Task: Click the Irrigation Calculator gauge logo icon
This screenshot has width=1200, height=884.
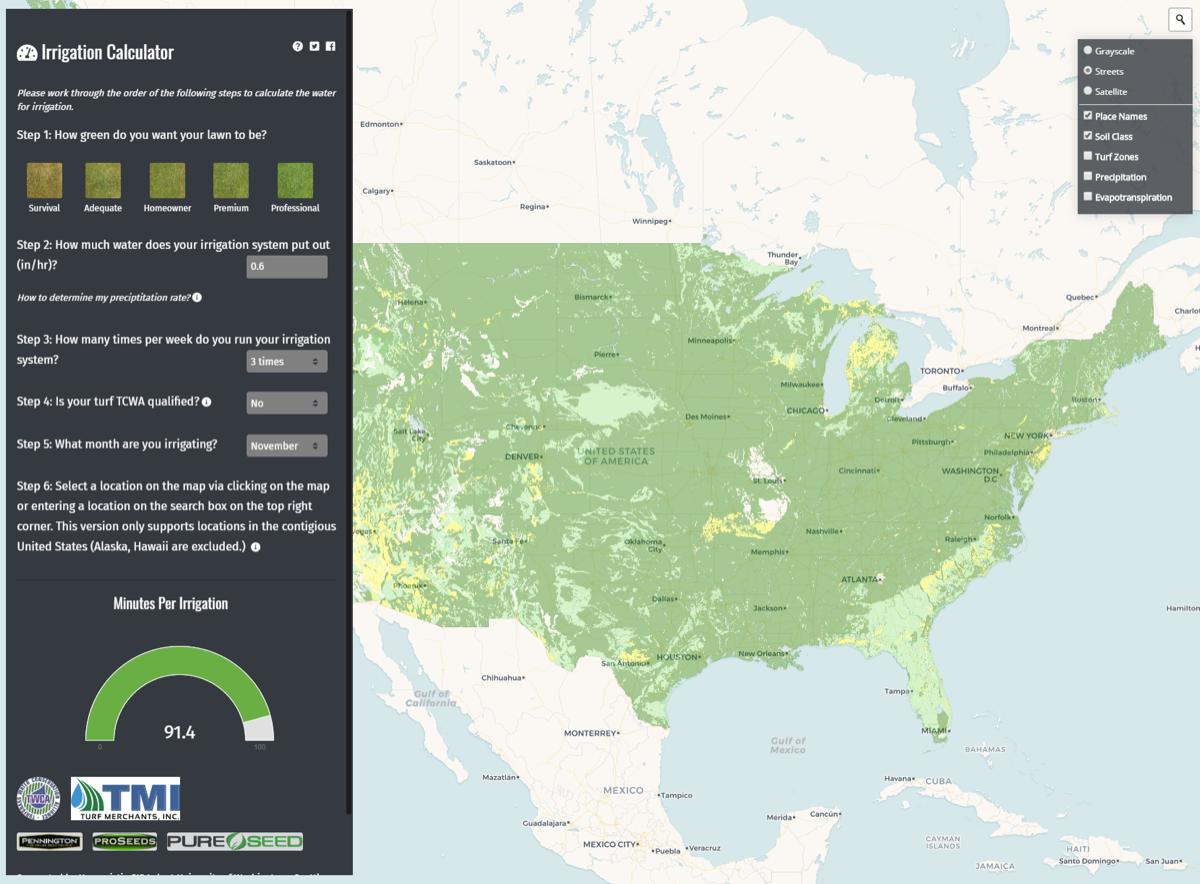Action: (27, 53)
